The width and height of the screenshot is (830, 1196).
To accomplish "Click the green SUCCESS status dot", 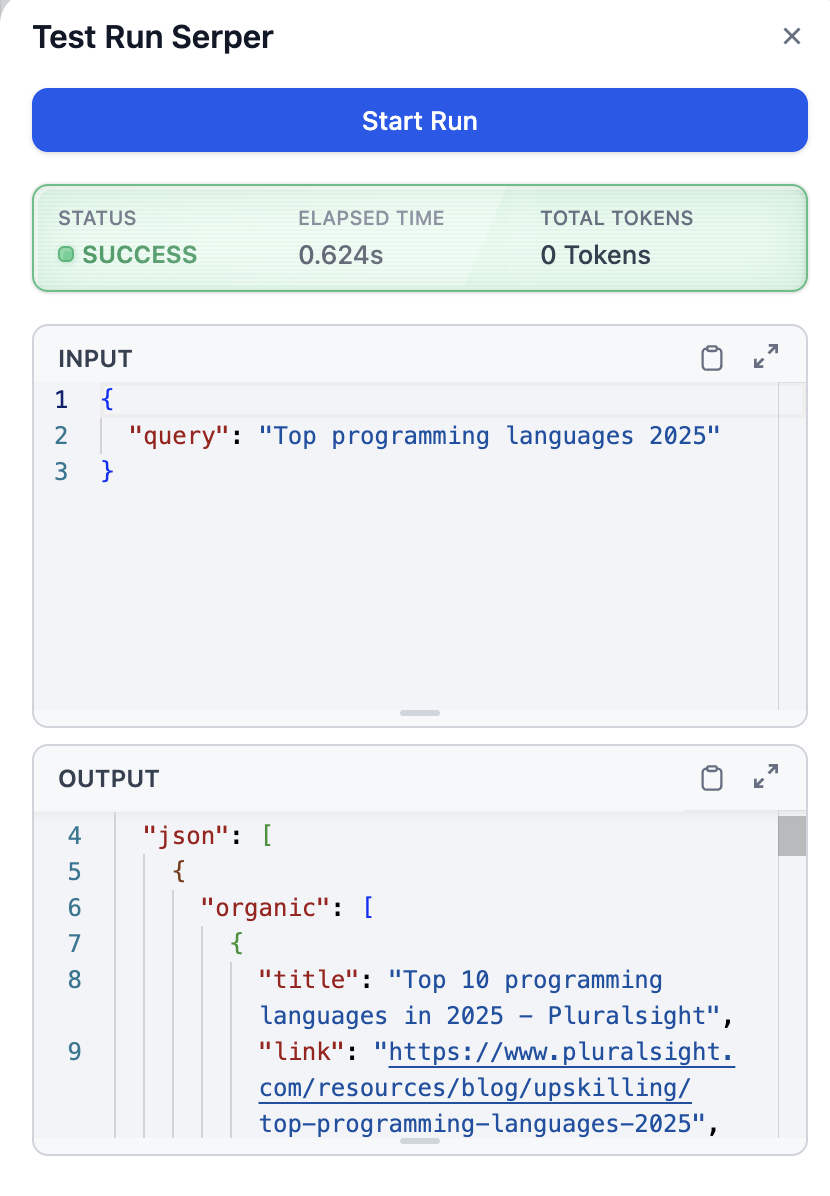I will 66,255.
